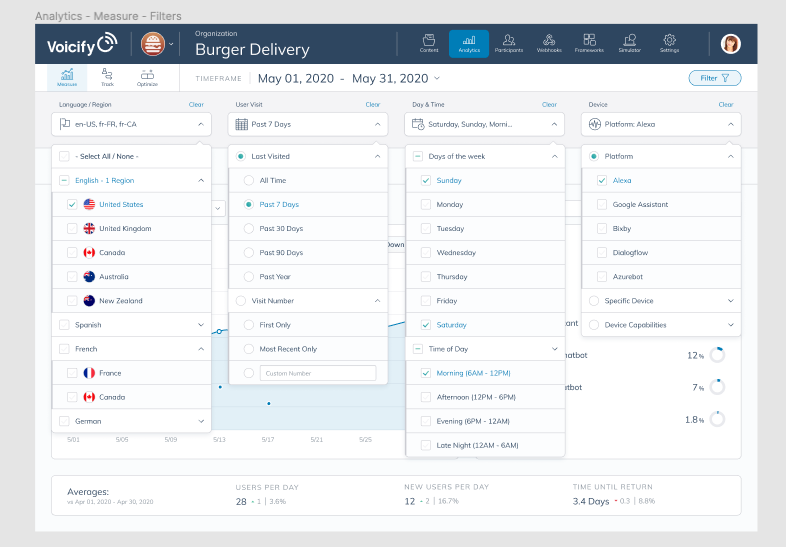The height and width of the screenshot is (547, 786).
Task: Click the 12% circular progress indicator
Action: 717,354
